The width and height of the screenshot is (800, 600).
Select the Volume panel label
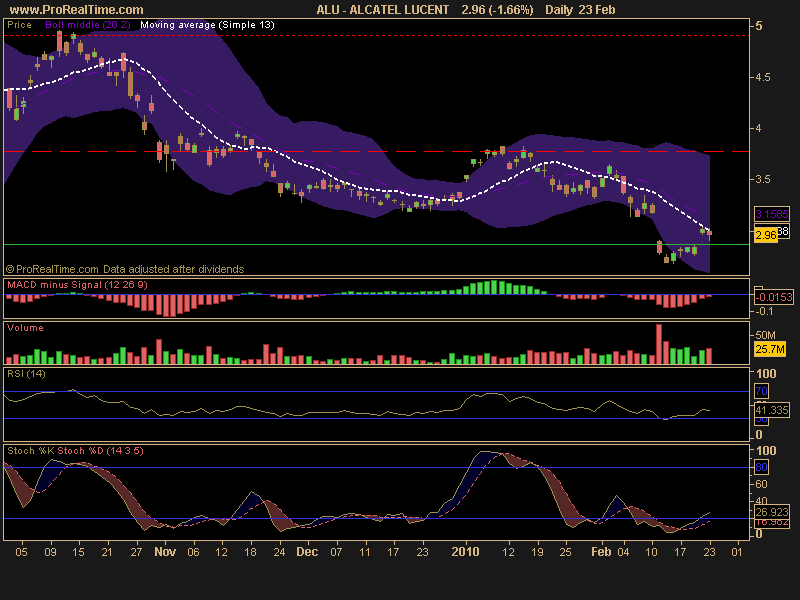tap(25, 328)
